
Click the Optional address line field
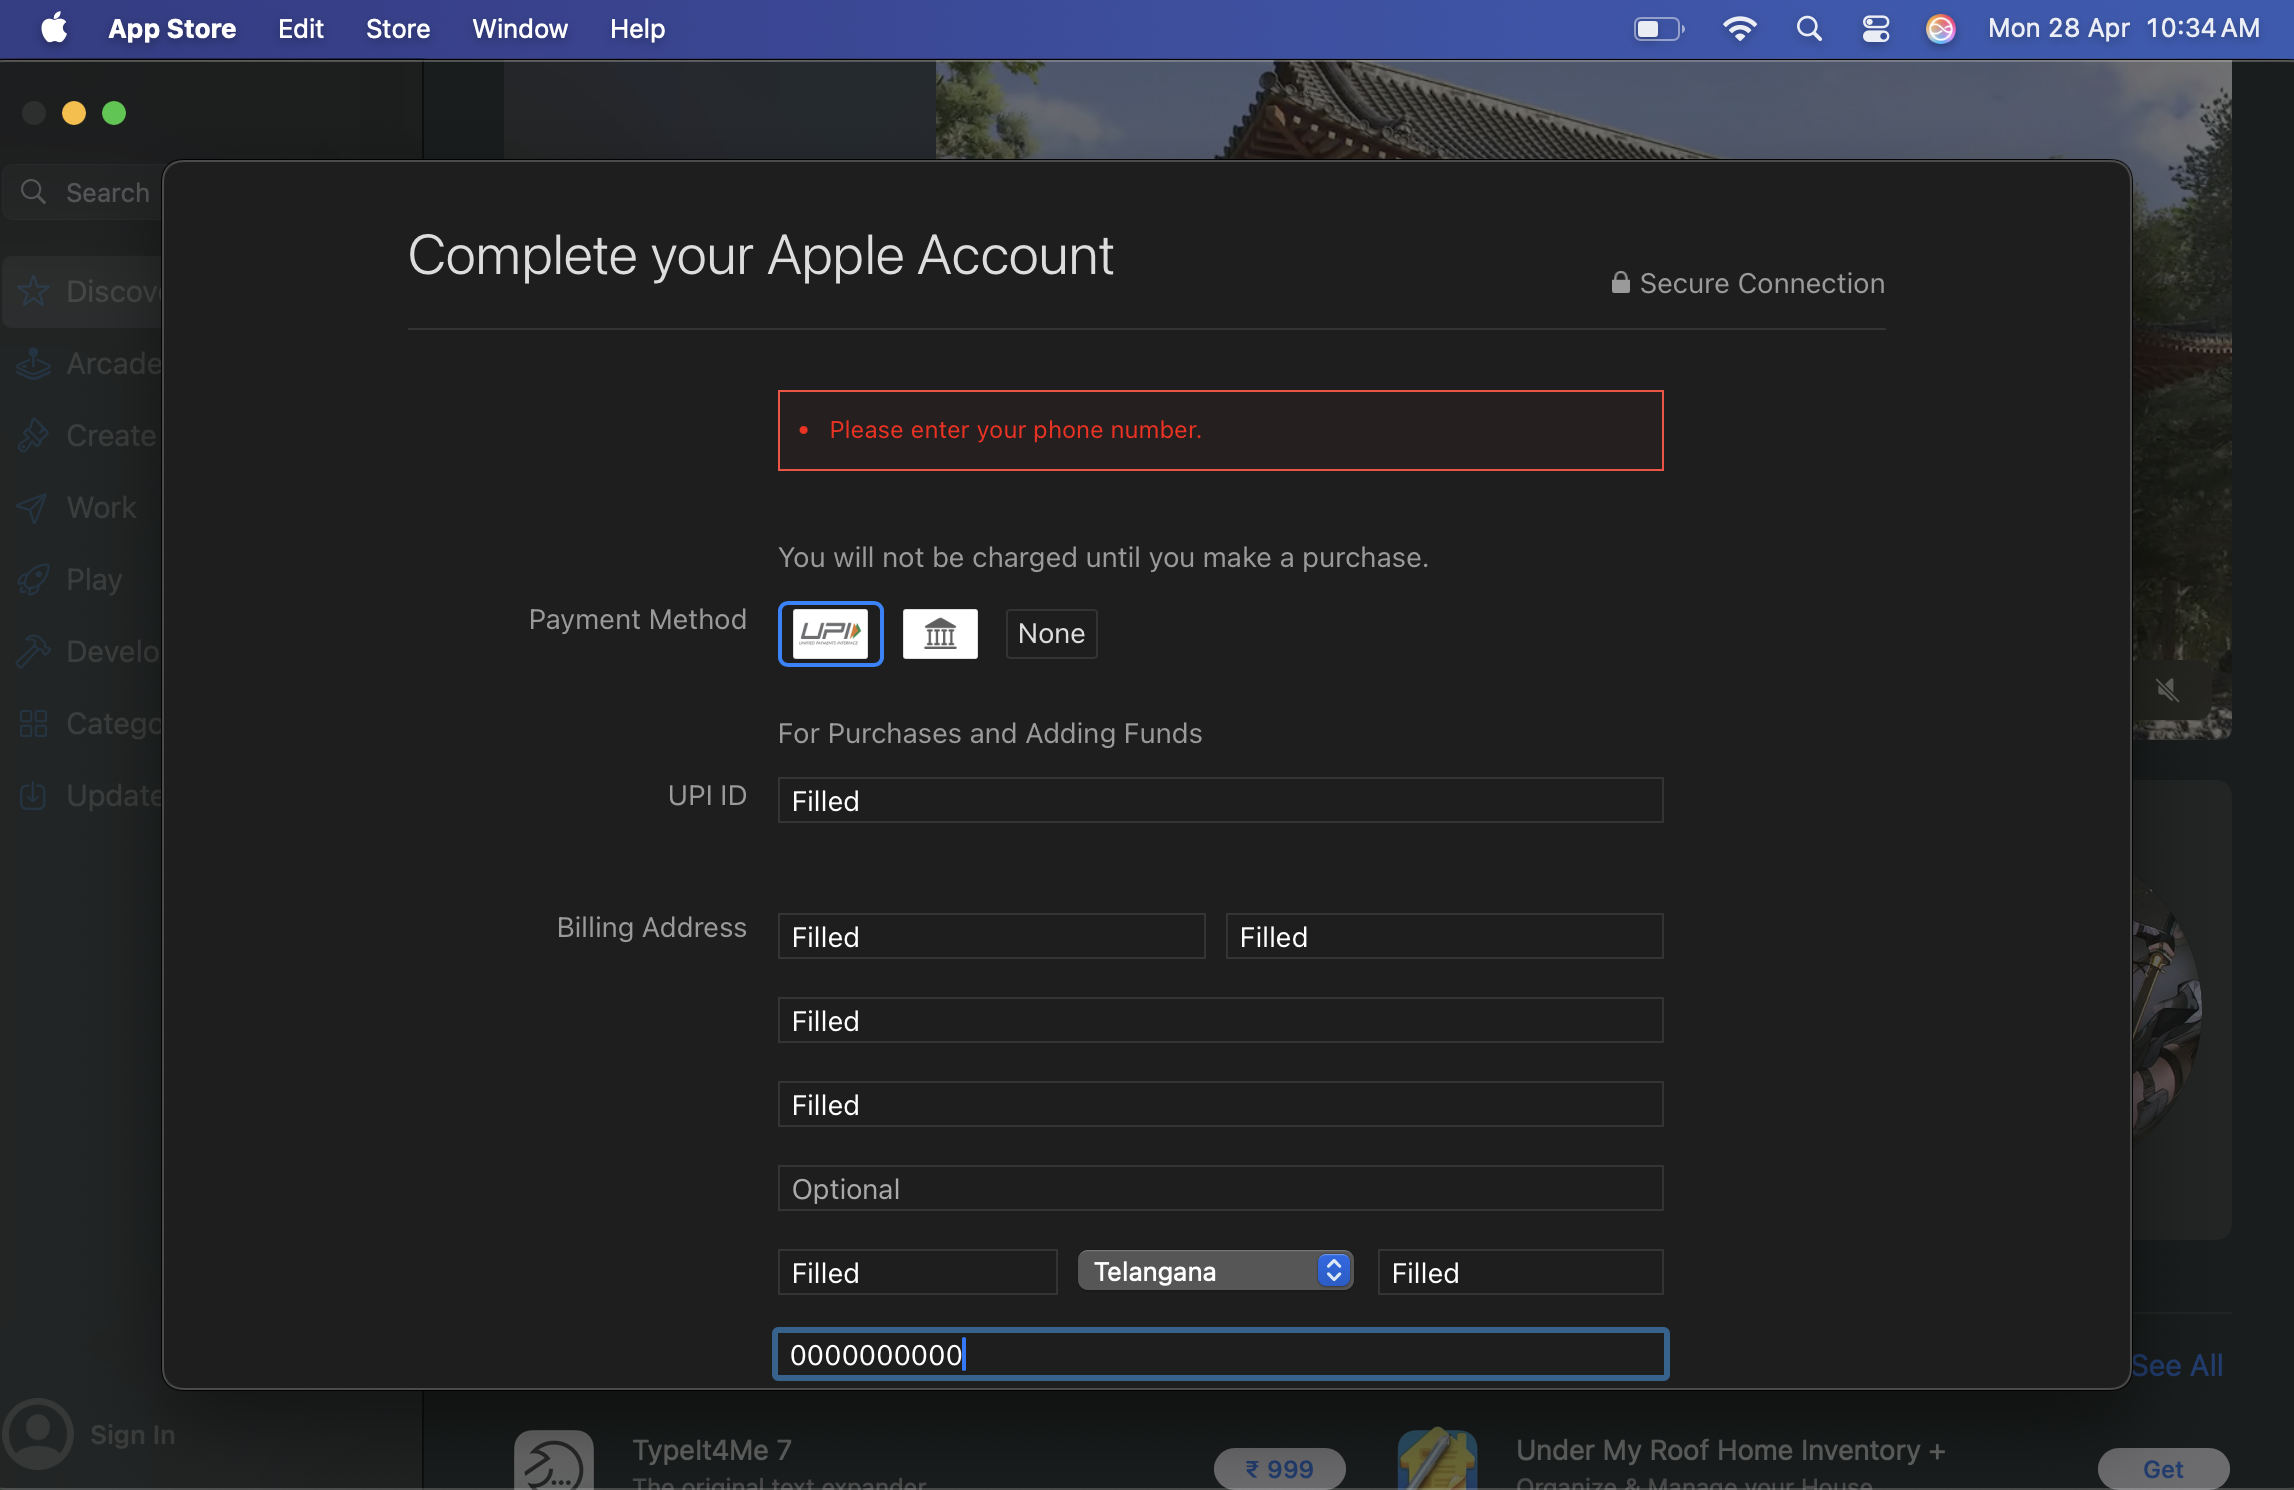[x=1219, y=1188]
